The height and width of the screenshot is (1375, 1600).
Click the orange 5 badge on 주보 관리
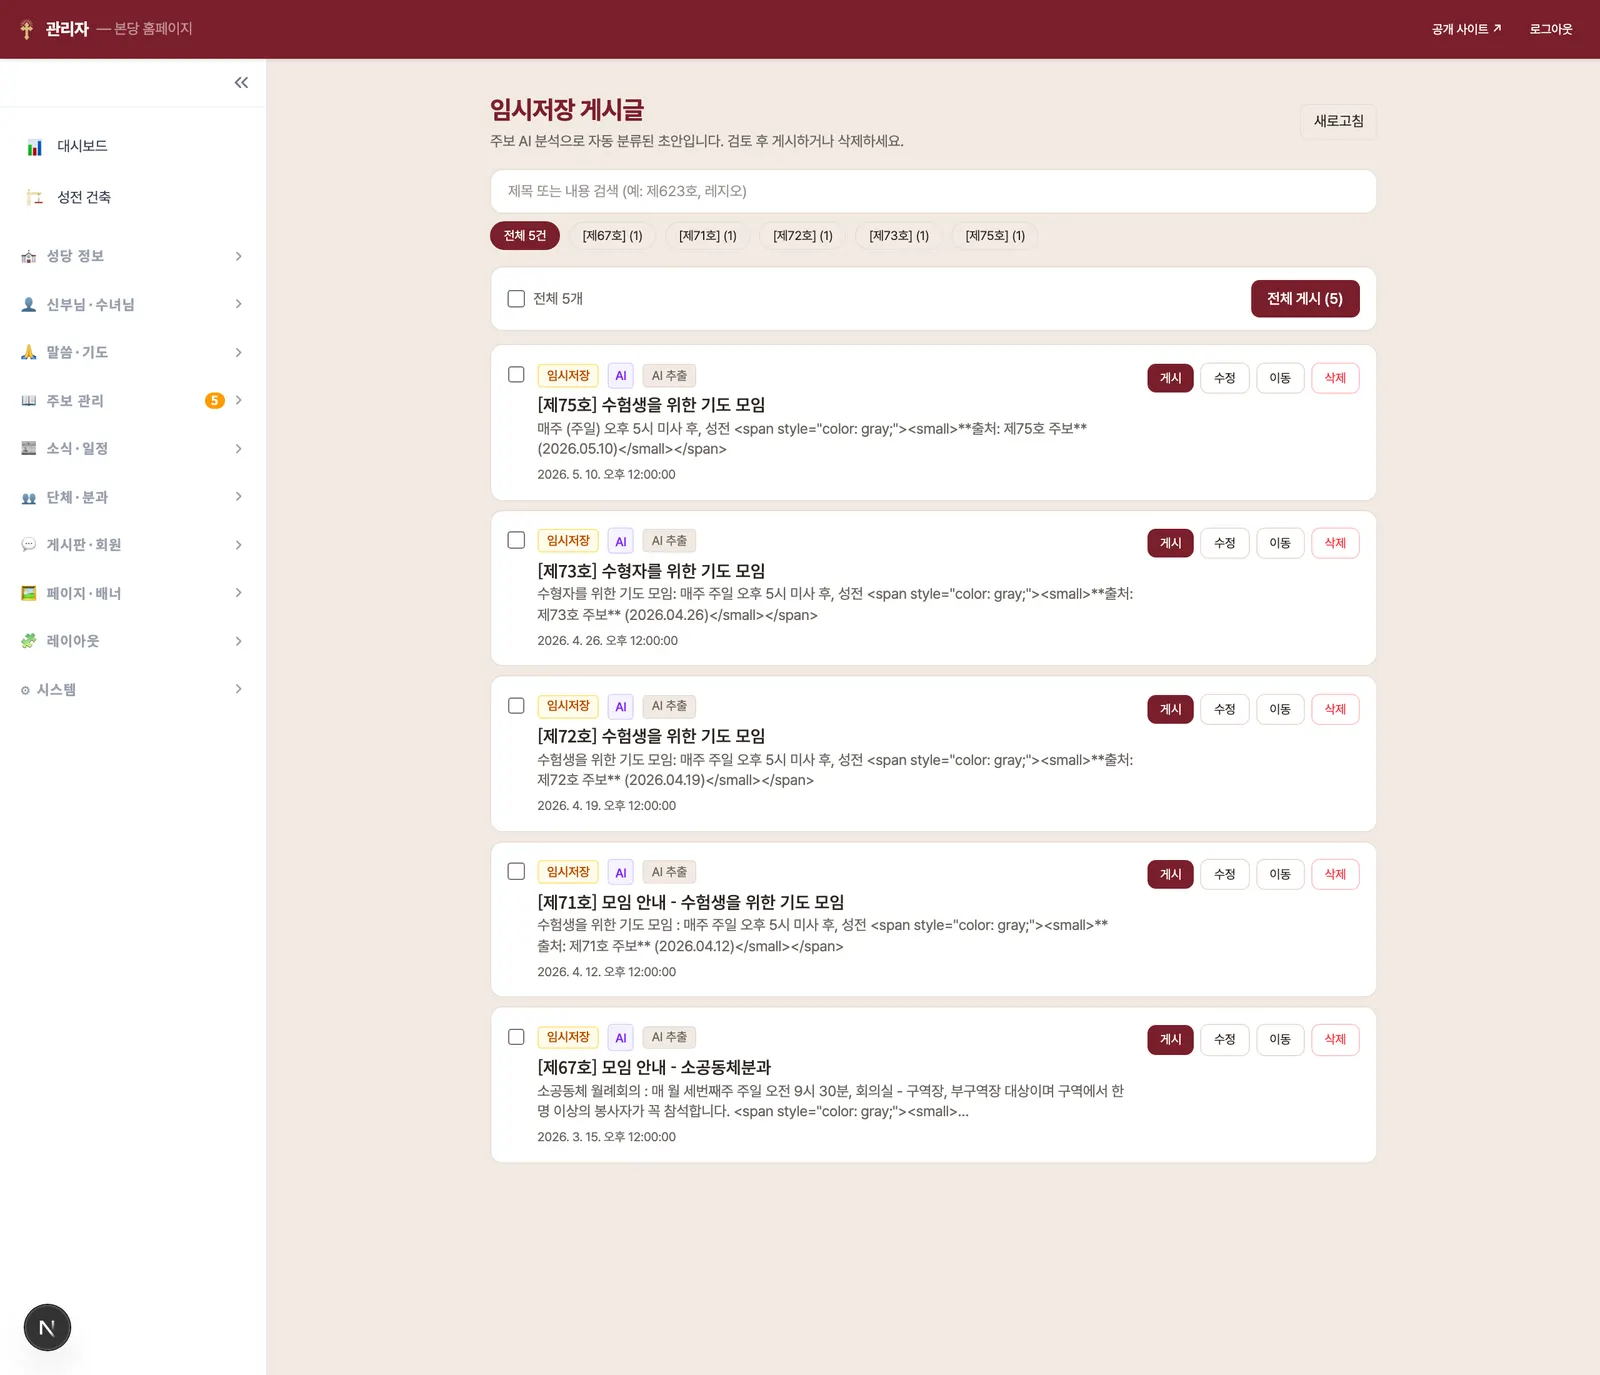point(215,401)
